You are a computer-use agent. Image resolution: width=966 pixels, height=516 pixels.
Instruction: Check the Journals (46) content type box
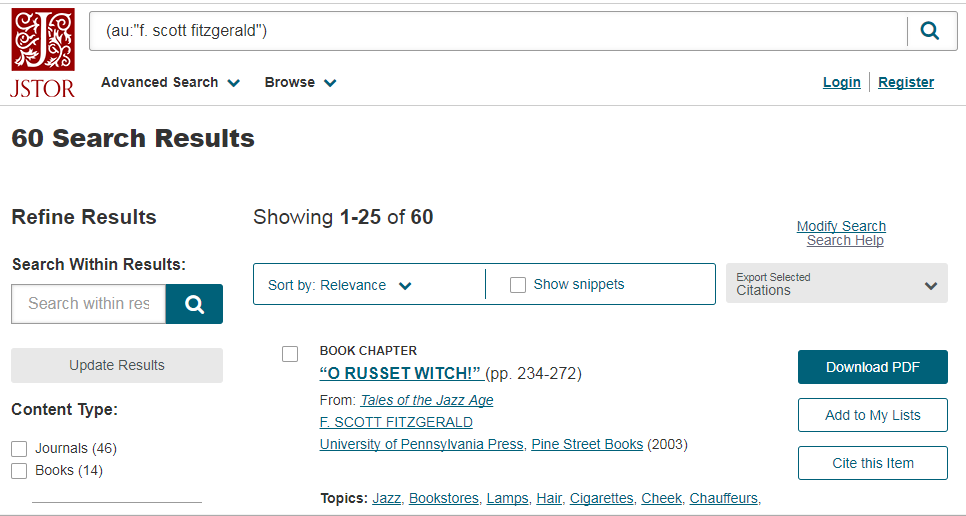[x=19, y=448]
